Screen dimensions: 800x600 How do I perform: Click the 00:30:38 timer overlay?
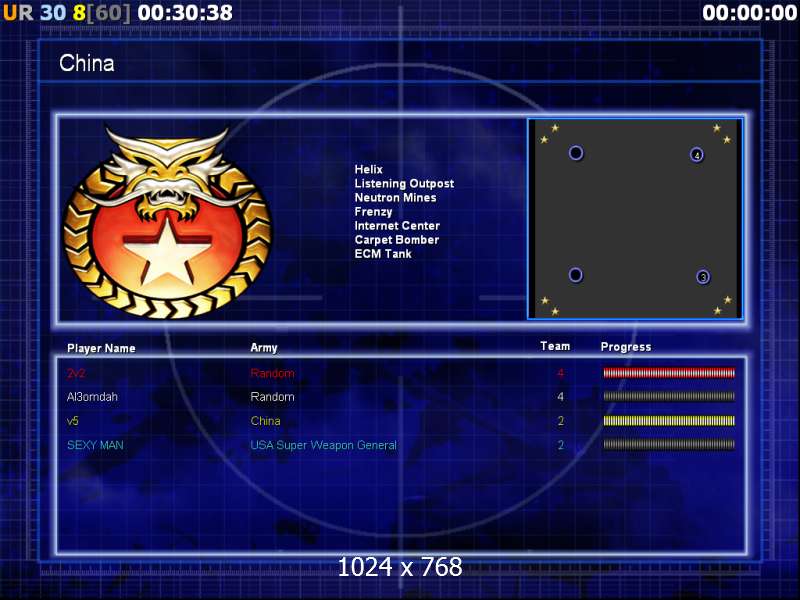pos(185,13)
